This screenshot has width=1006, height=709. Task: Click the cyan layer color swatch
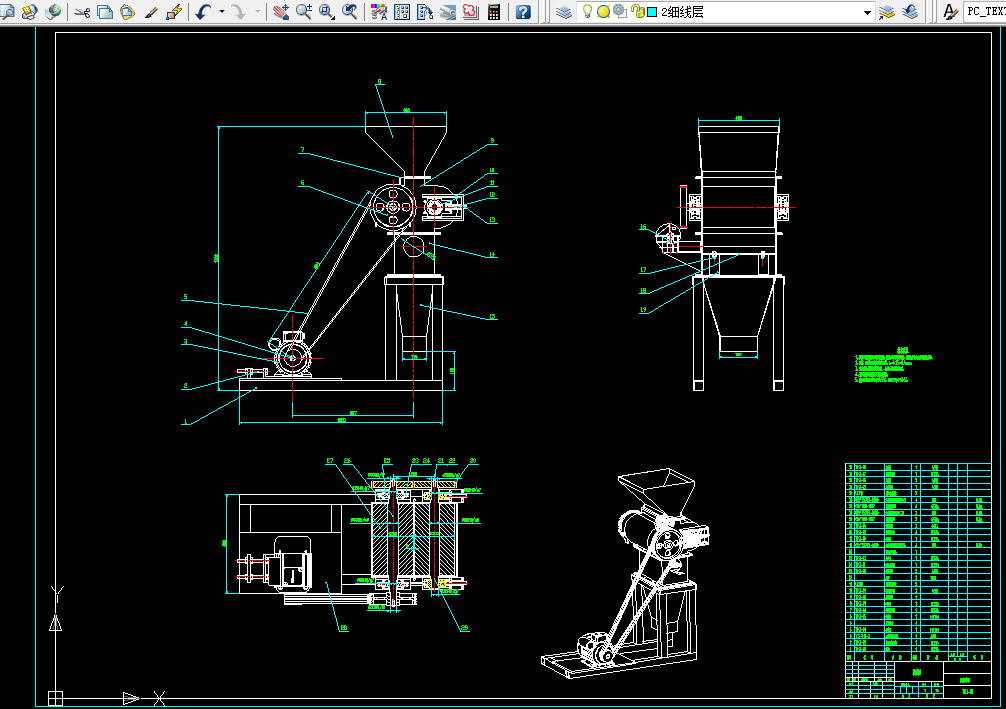click(652, 12)
